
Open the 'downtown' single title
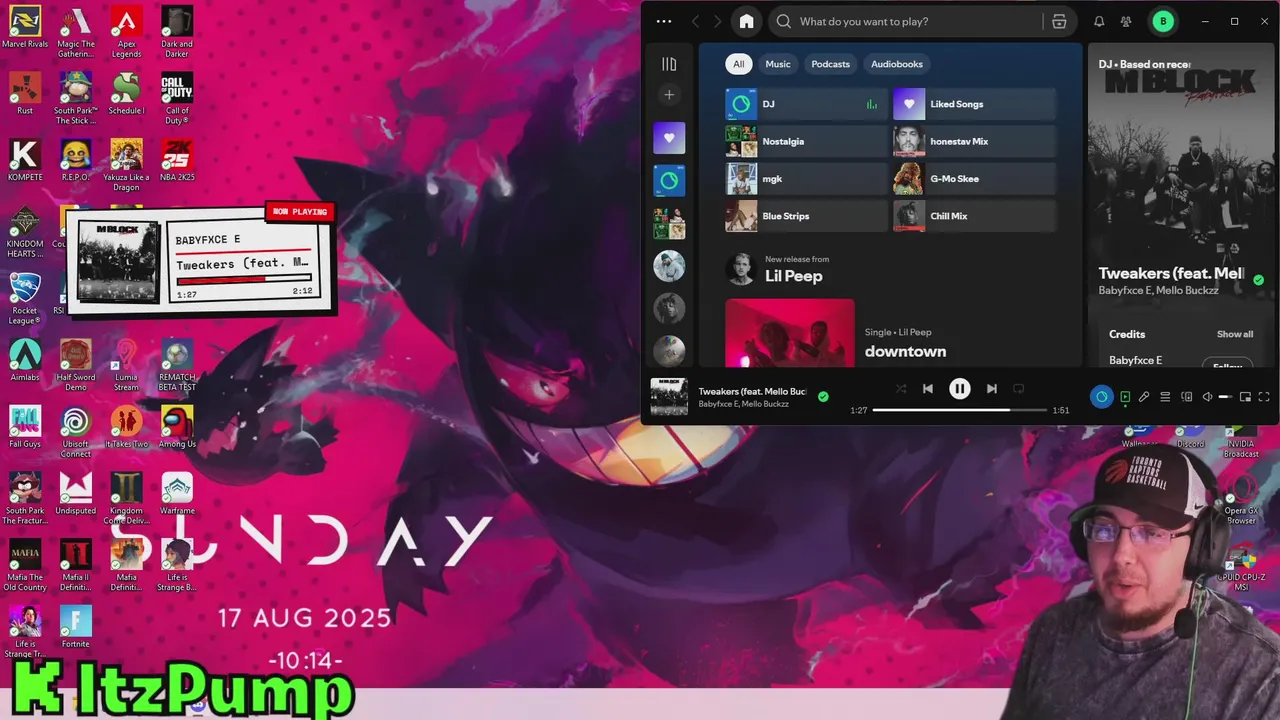click(x=905, y=351)
